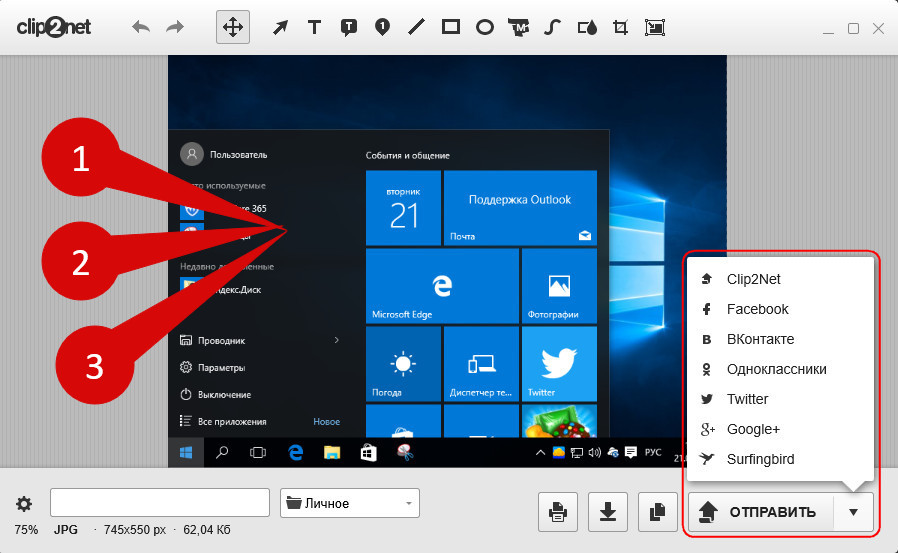Click the Пользователь account entry
898x553 pixels.
[x=224, y=154]
